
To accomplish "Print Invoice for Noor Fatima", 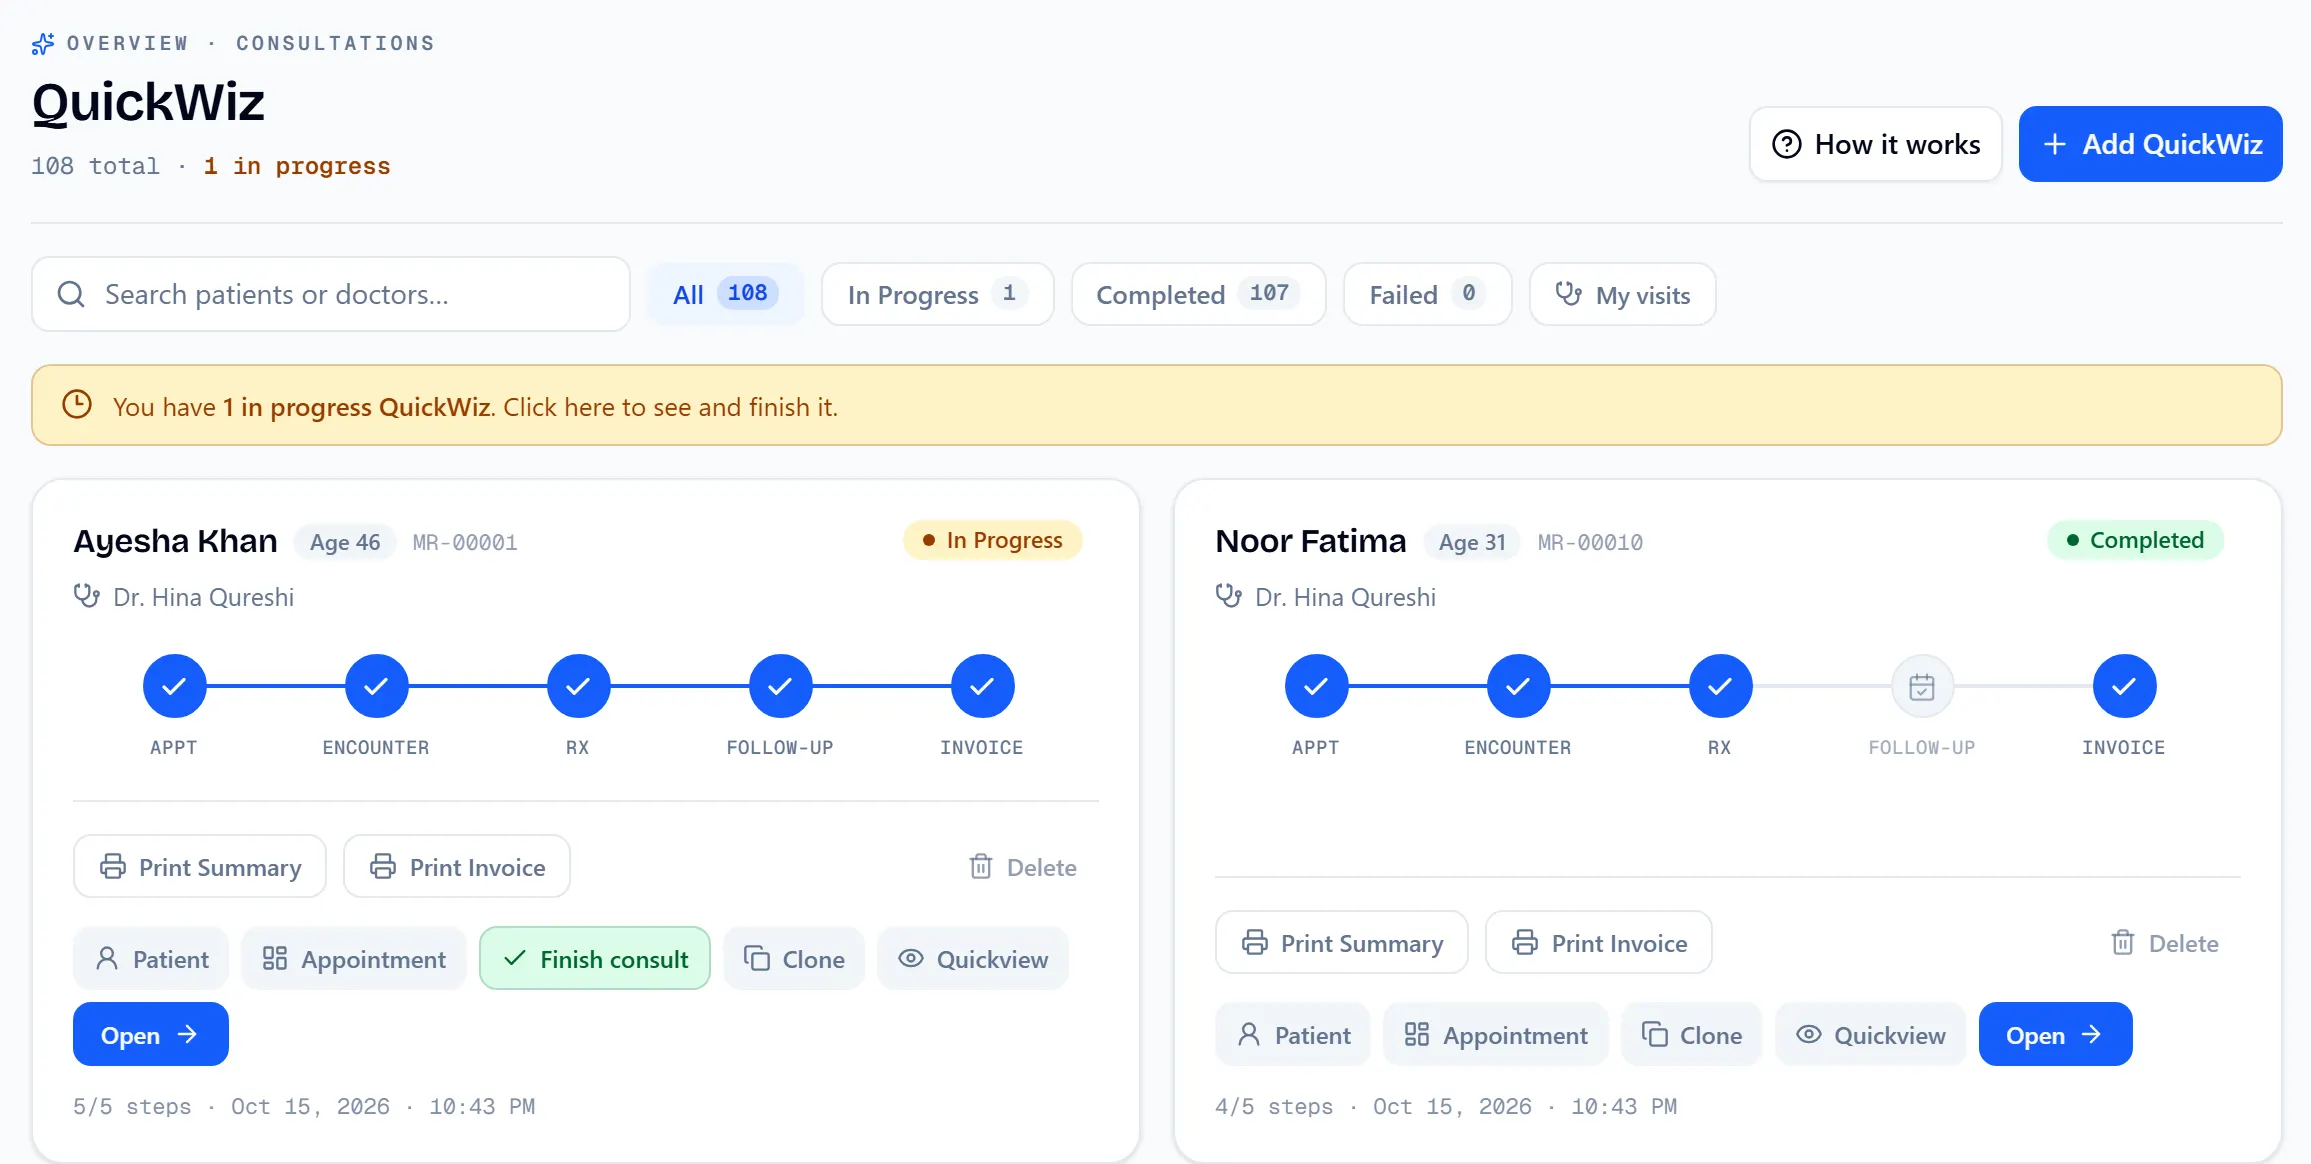I will pos(1598,943).
